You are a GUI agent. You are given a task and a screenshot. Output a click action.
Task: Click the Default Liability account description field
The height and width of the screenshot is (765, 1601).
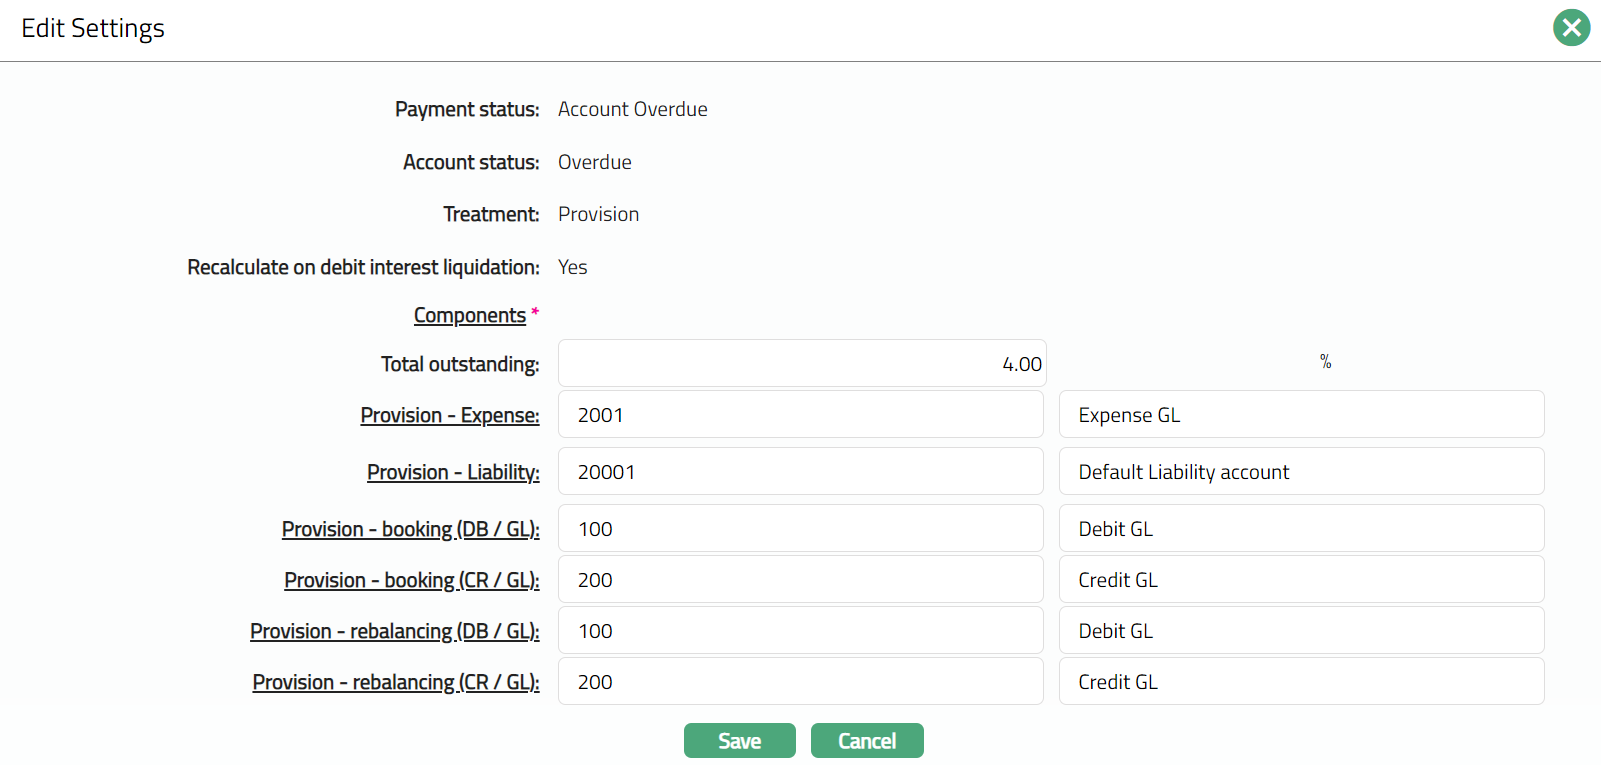tap(1302, 471)
